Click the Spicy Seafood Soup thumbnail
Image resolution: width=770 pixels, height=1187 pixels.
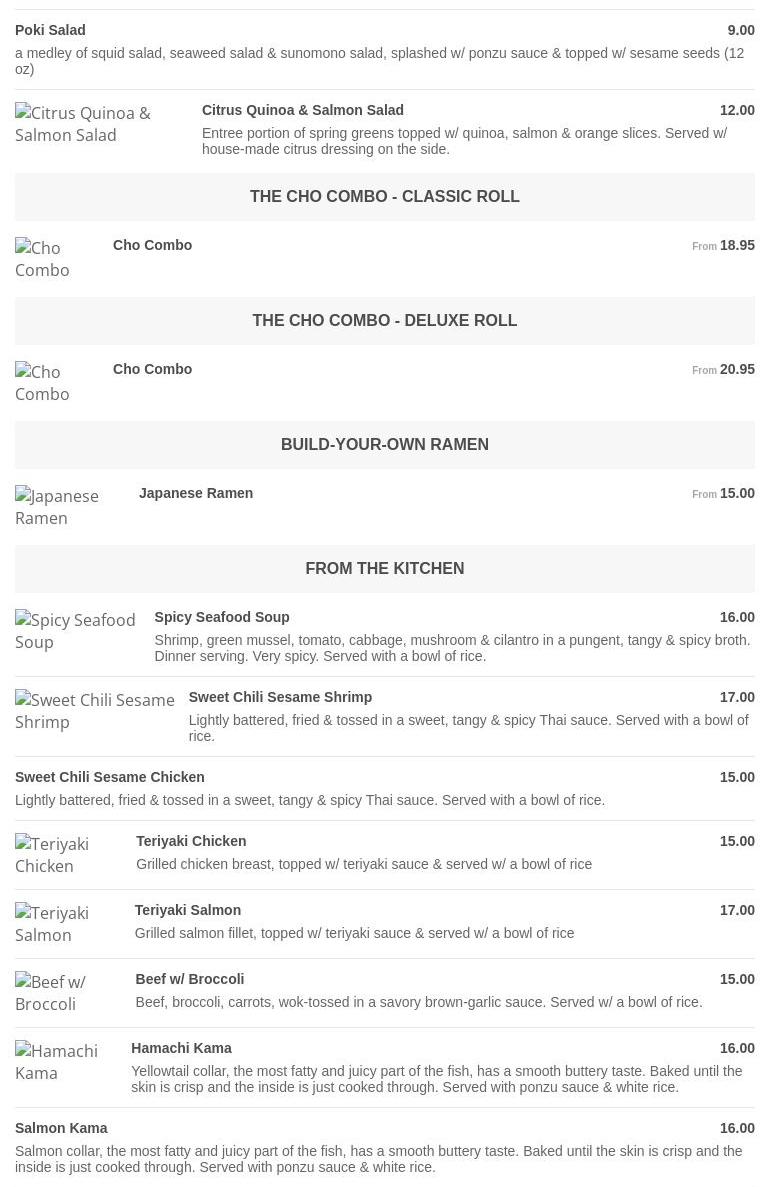click(75, 631)
